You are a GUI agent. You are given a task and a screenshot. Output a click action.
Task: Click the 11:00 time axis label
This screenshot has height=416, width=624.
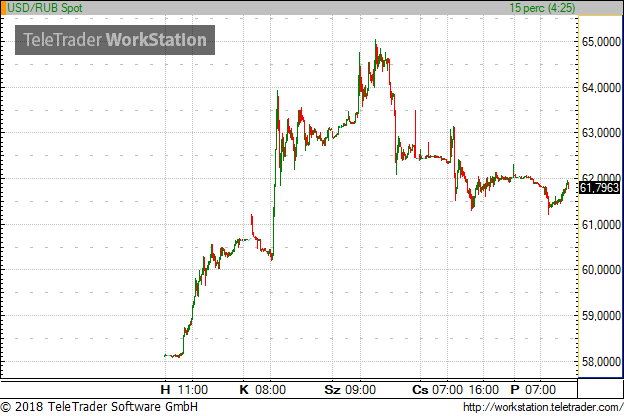[x=193, y=389]
